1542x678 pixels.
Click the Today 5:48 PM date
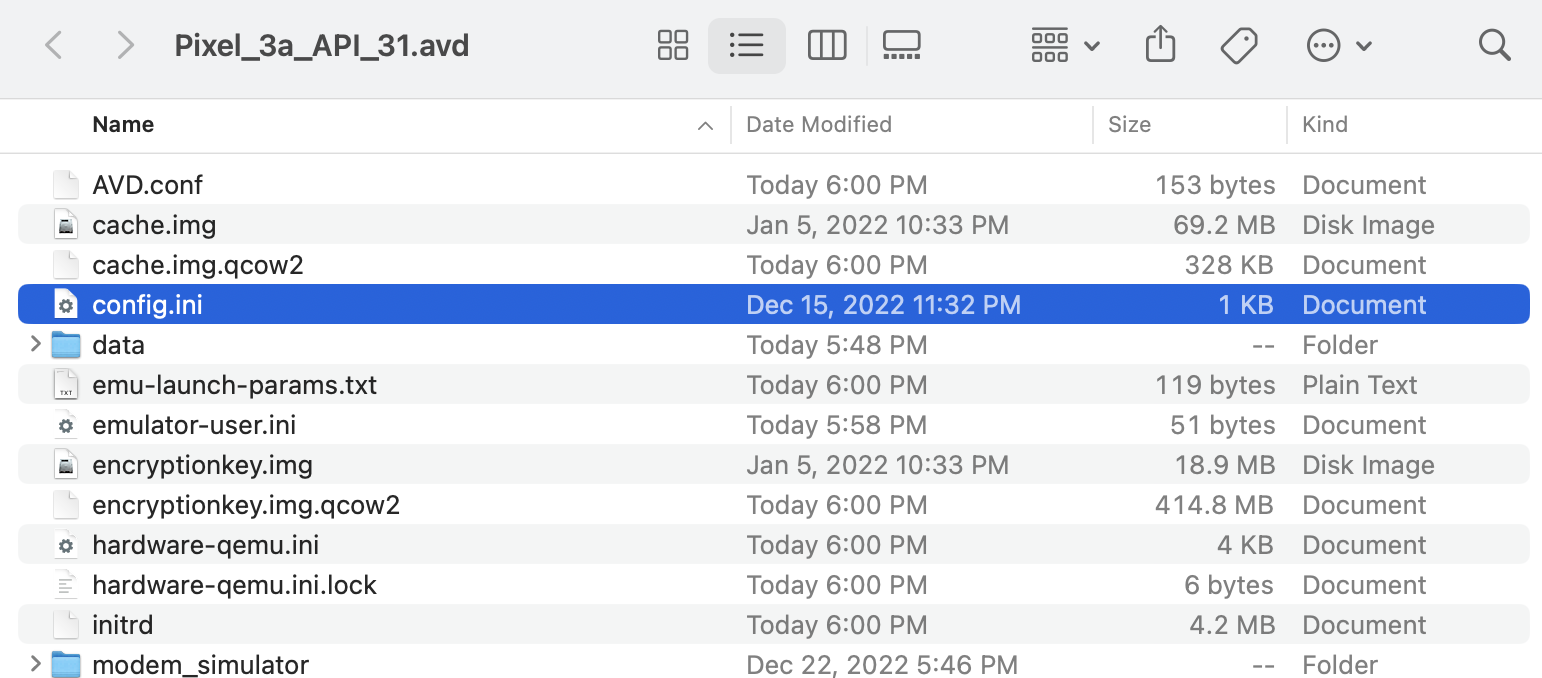coord(836,345)
